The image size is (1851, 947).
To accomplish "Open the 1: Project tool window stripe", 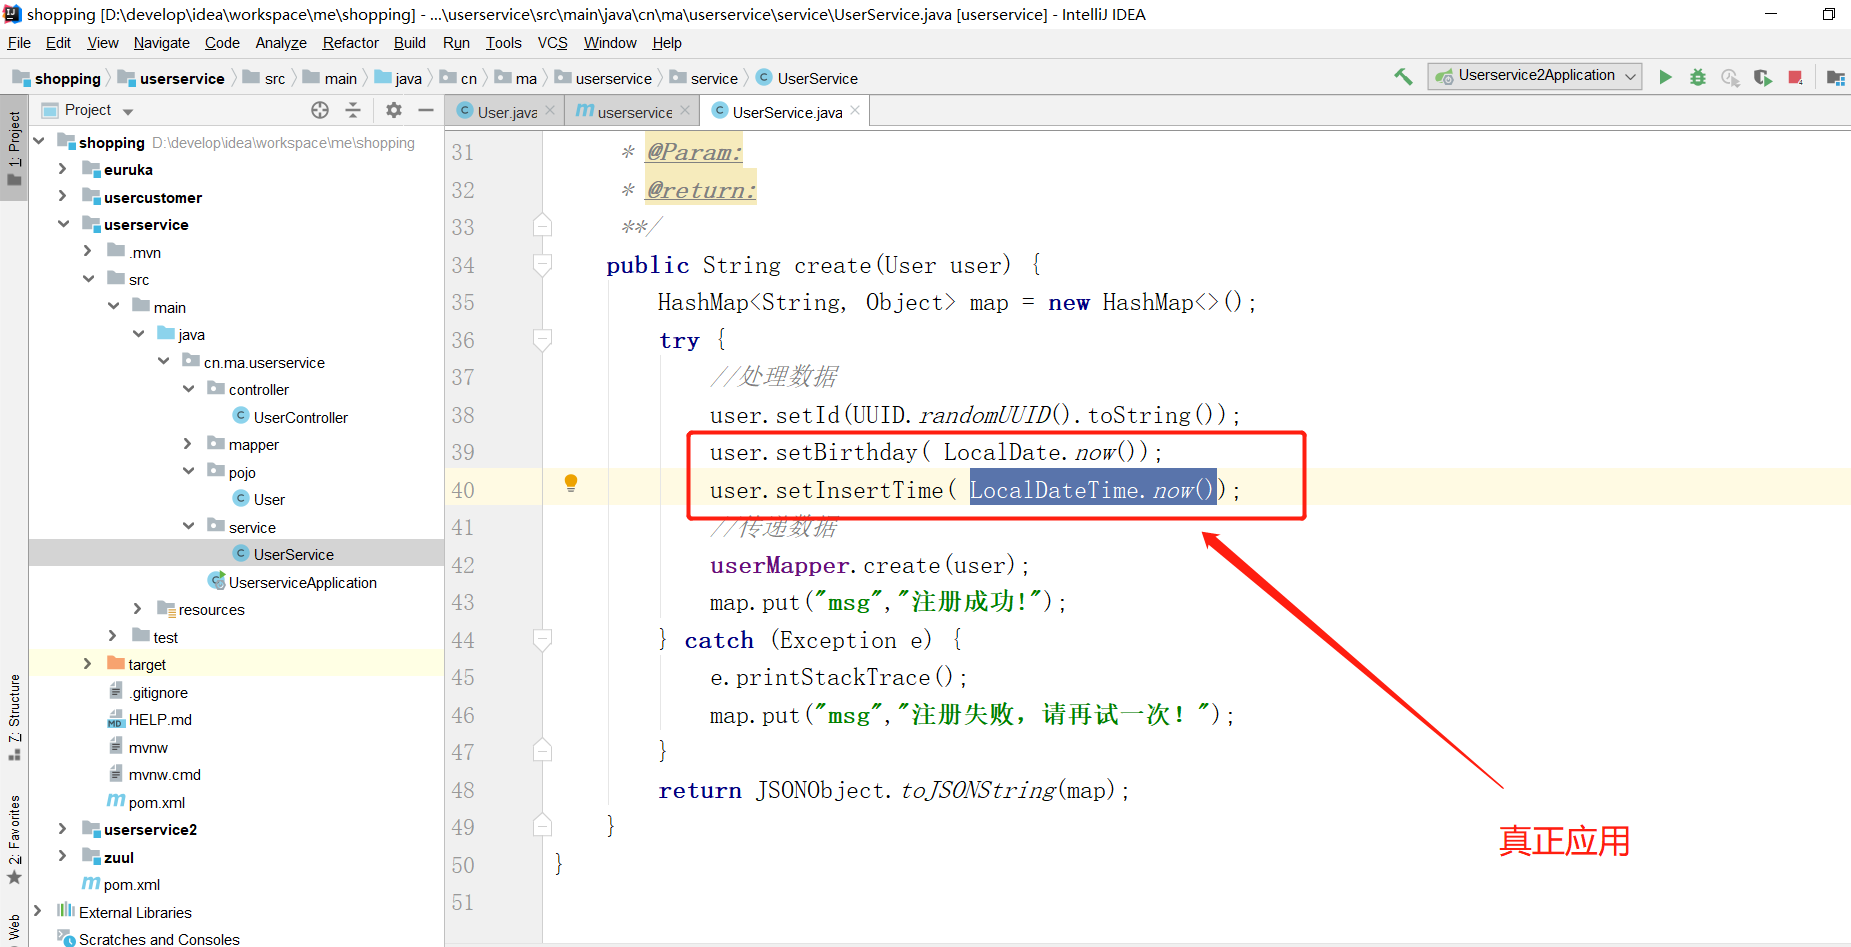I will coord(14,148).
